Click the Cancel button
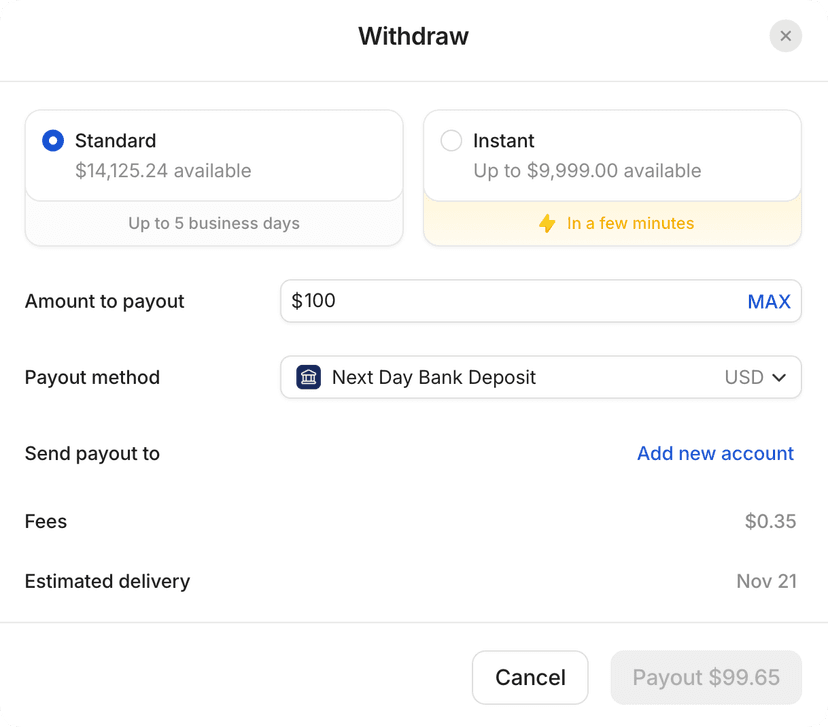 click(x=530, y=677)
